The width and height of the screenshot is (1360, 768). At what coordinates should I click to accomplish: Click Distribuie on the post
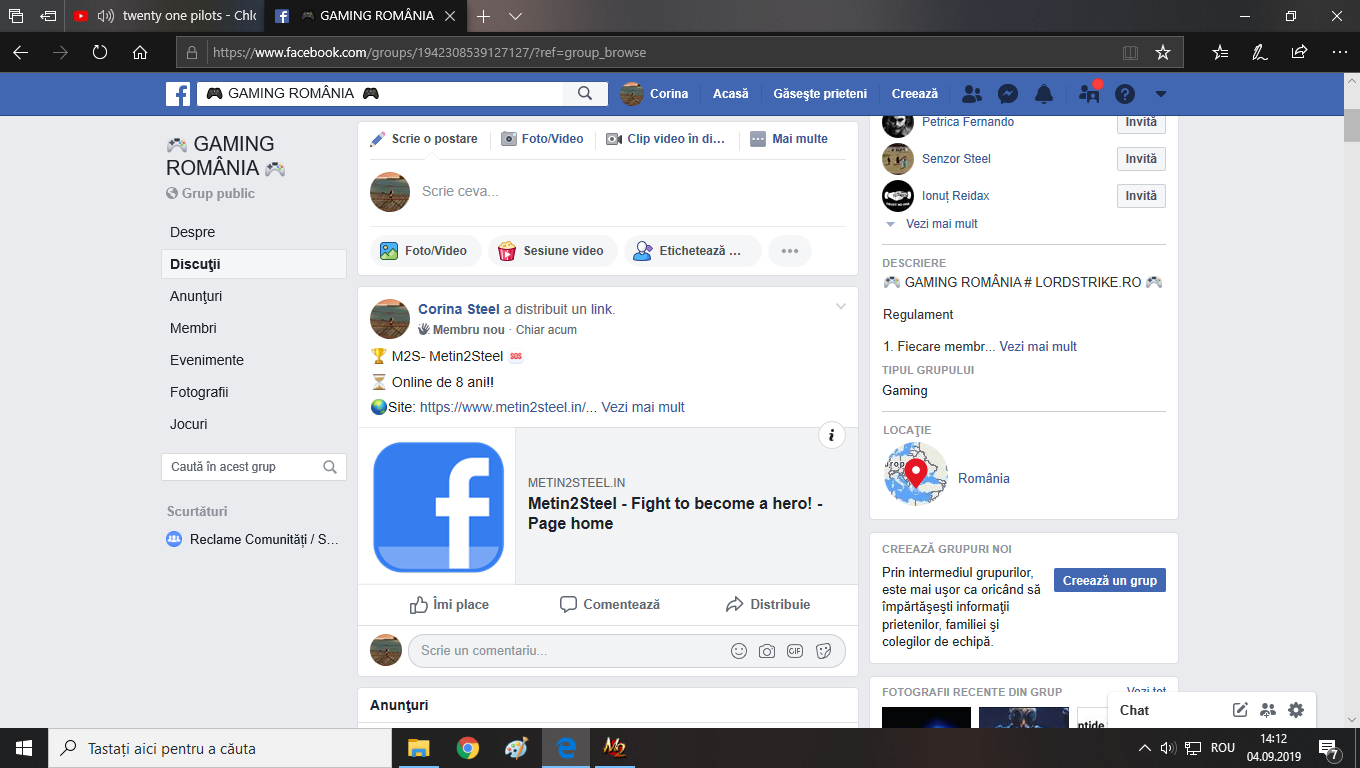click(768, 604)
